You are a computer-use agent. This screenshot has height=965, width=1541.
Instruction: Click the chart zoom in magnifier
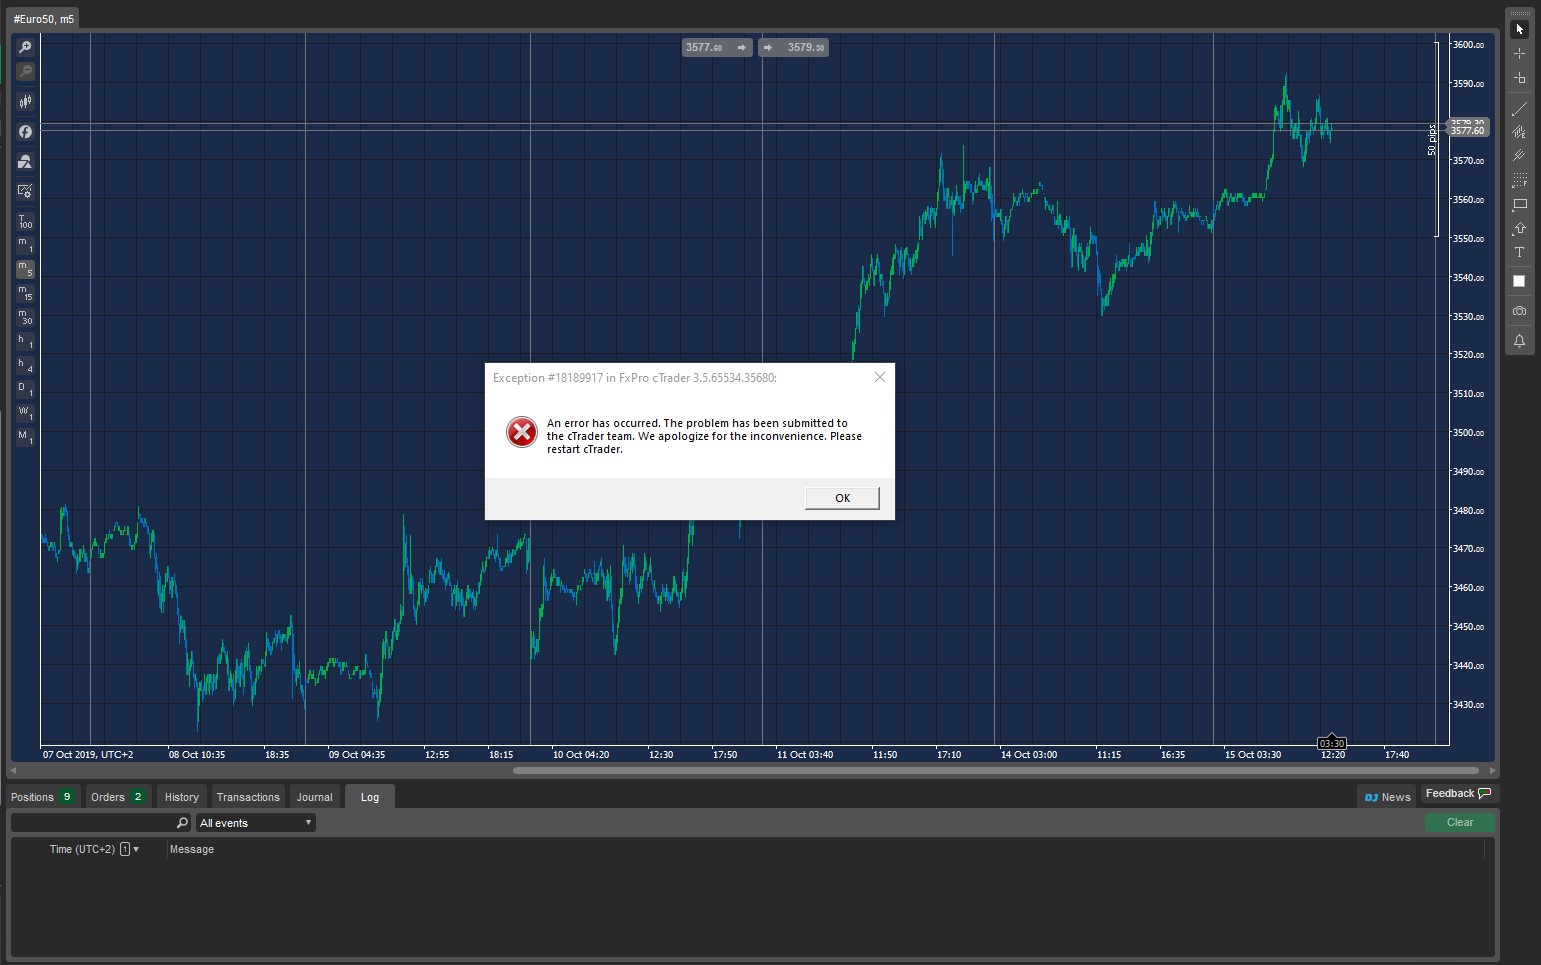[x=25, y=47]
